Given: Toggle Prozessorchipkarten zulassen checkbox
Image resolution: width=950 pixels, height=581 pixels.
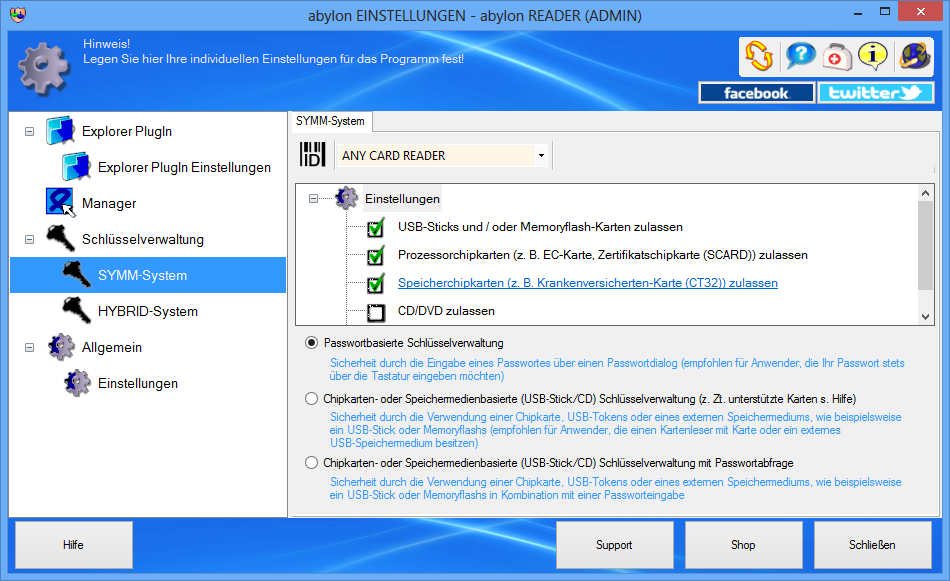Looking at the screenshot, I should [x=376, y=256].
